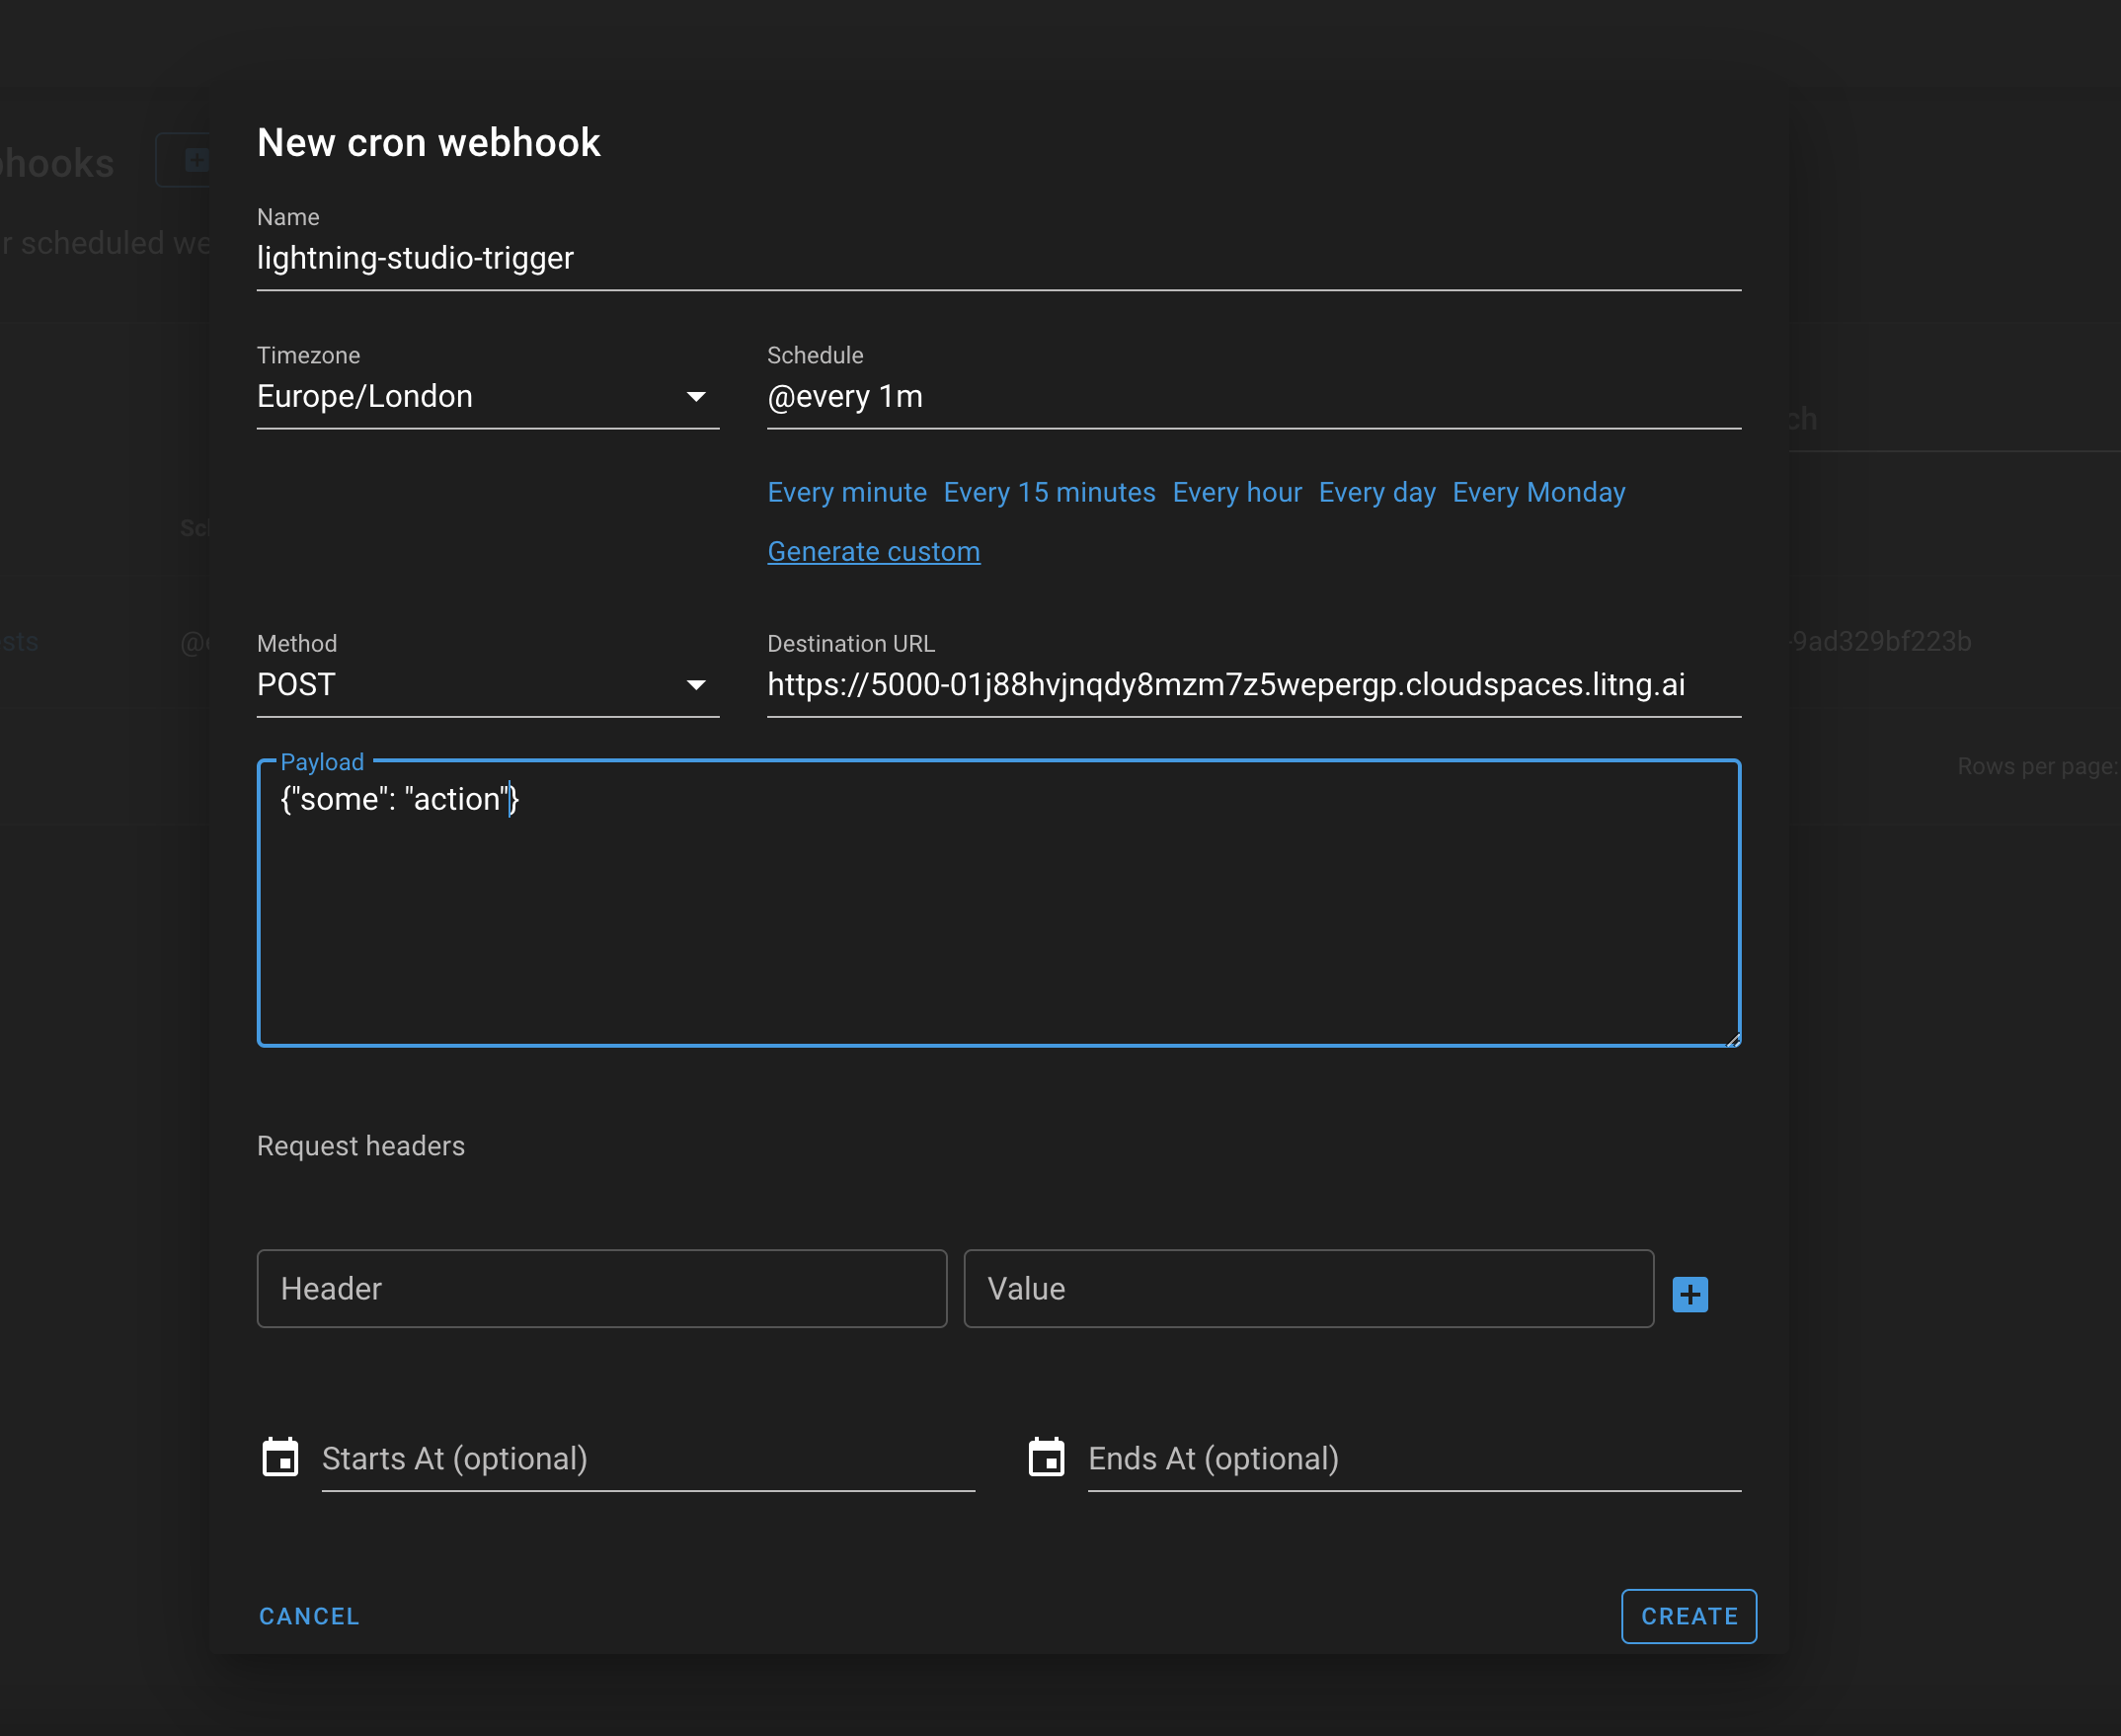Set schedule to Every minute
This screenshot has width=2121, height=1736.
click(846, 492)
